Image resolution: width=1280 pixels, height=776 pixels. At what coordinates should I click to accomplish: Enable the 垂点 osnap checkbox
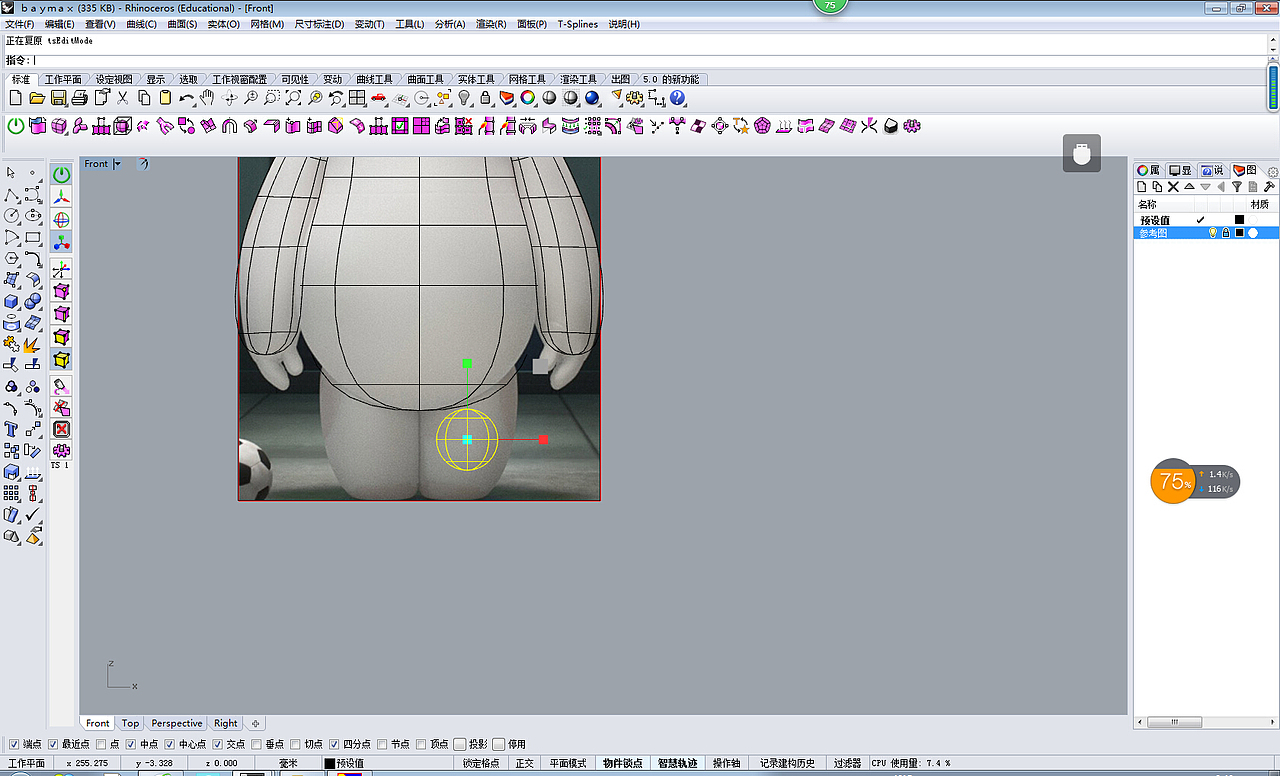256,744
